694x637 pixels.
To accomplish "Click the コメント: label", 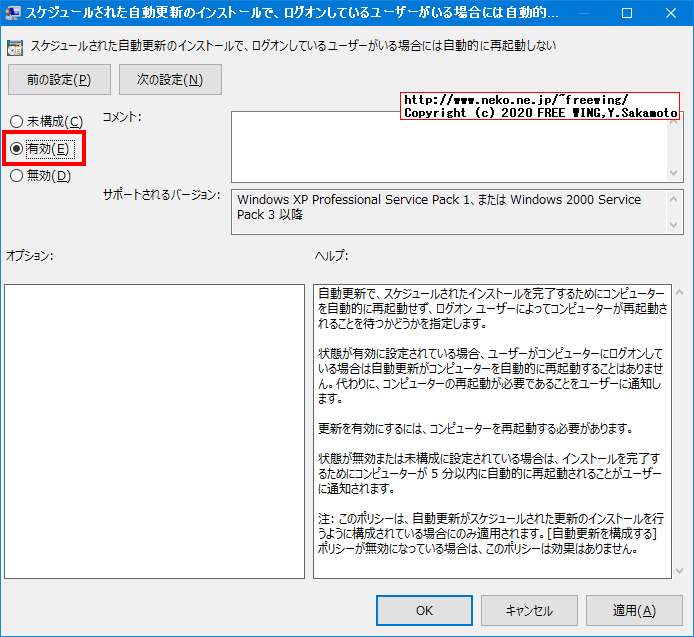I will click(x=122, y=117).
